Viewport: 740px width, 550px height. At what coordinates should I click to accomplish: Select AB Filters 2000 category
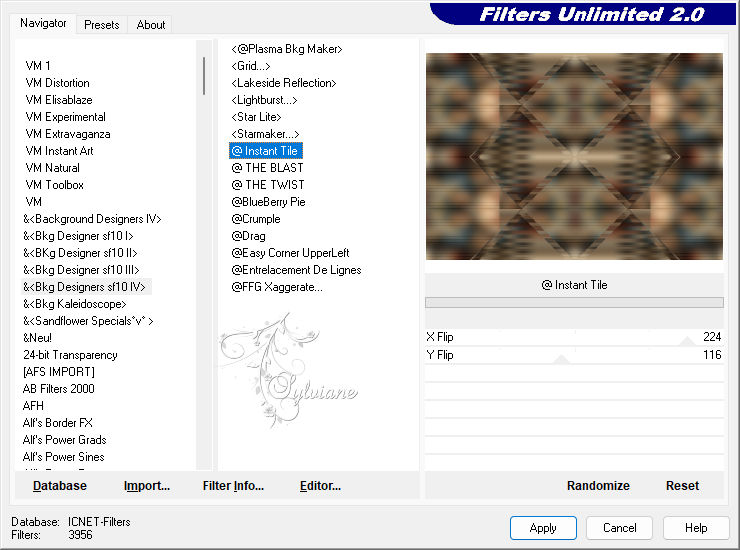[59, 389]
